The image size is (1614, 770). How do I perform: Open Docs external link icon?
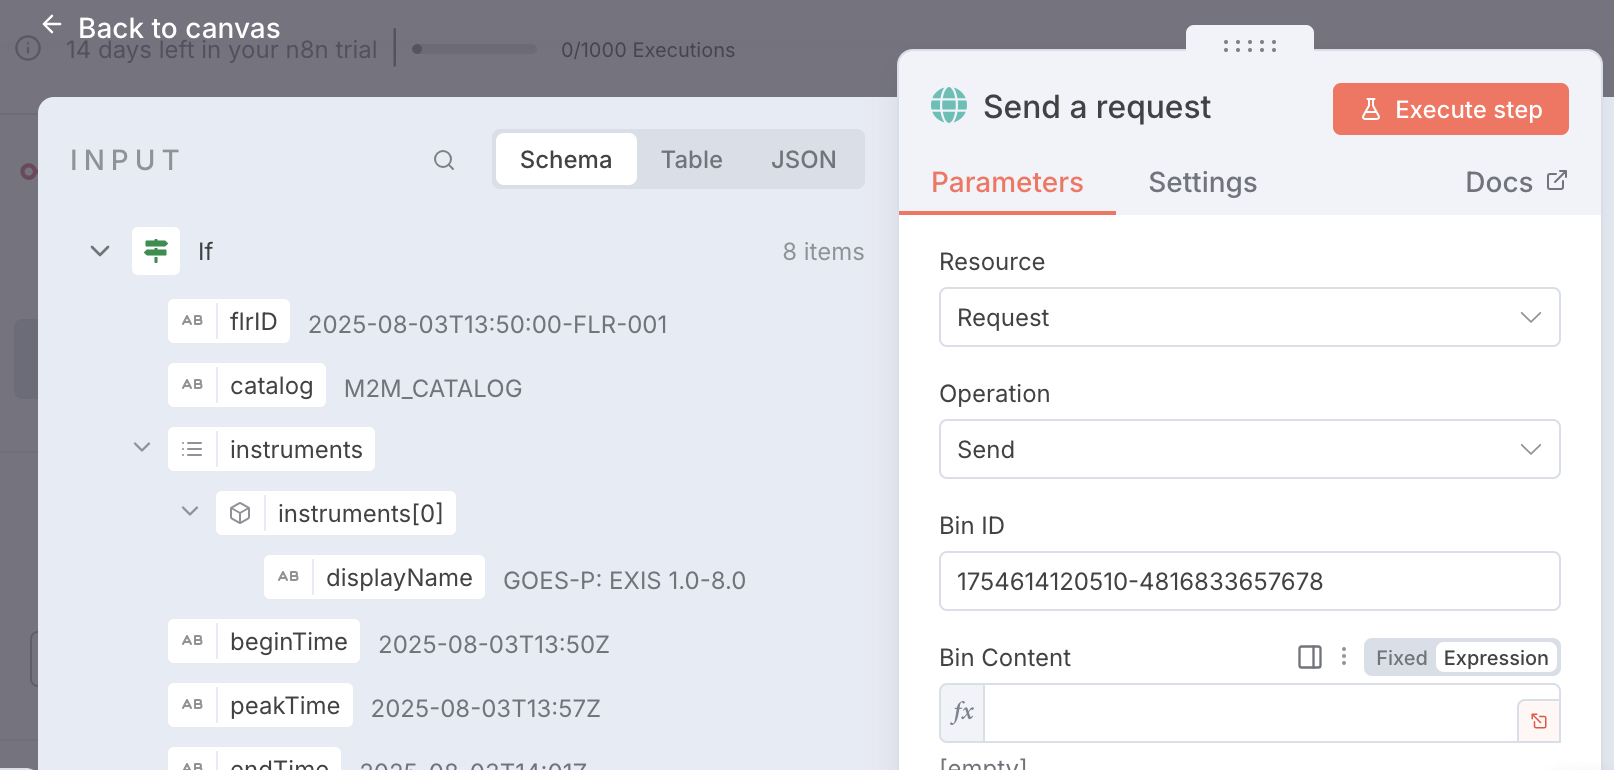click(1557, 181)
